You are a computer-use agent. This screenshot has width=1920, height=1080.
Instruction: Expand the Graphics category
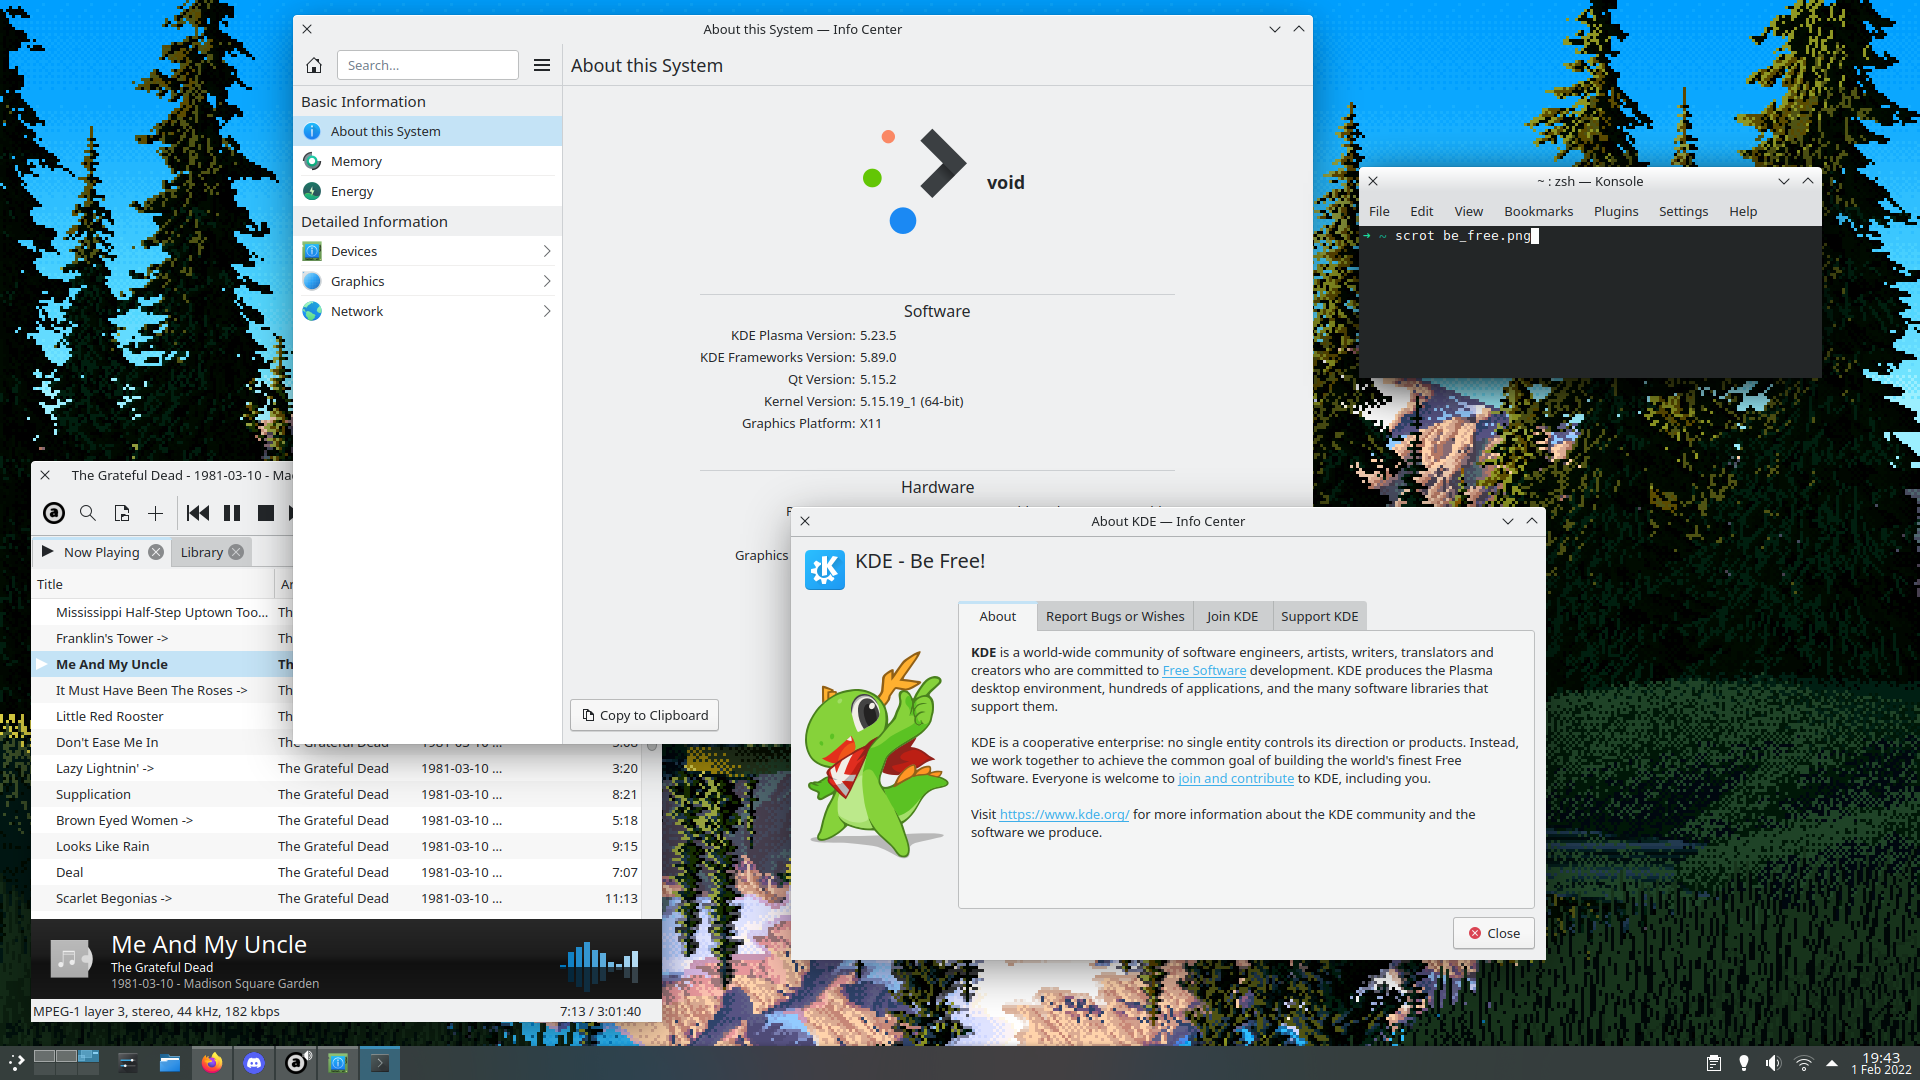click(x=430, y=281)
